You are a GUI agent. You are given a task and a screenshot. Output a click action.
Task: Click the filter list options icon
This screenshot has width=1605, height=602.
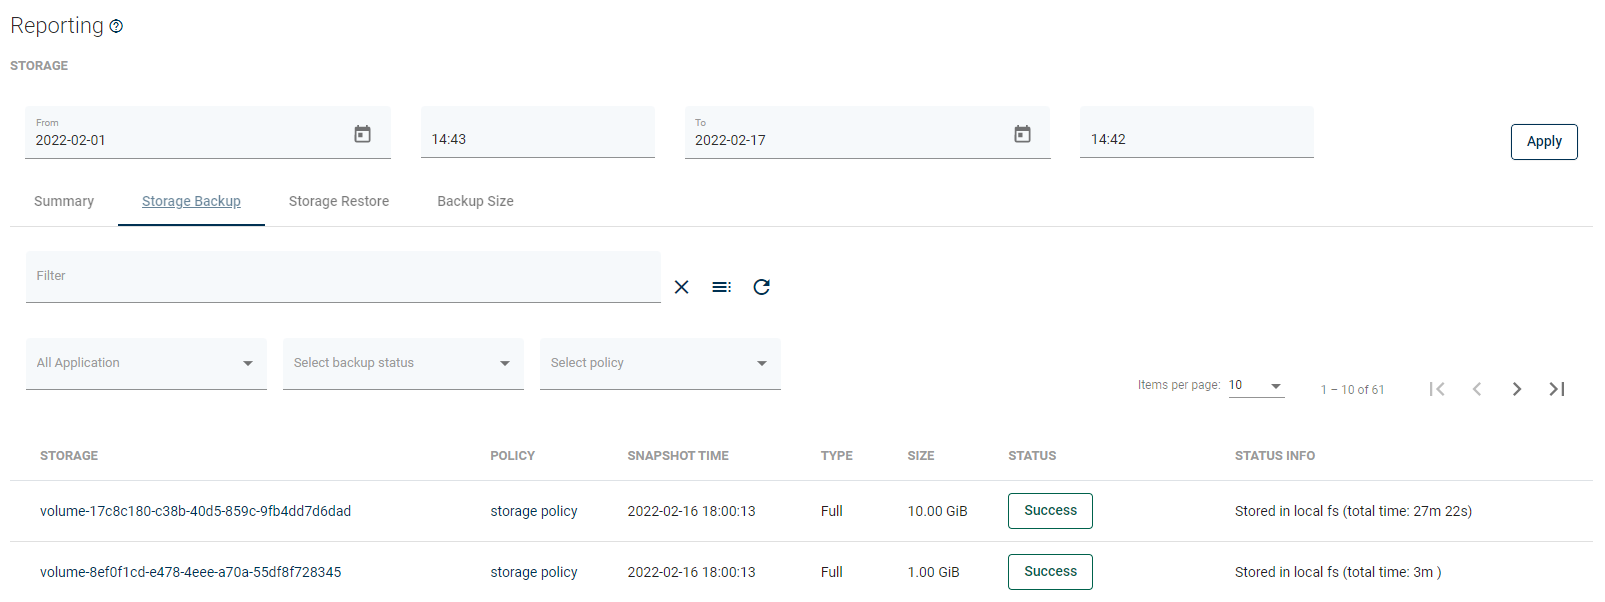click(721, 287)
